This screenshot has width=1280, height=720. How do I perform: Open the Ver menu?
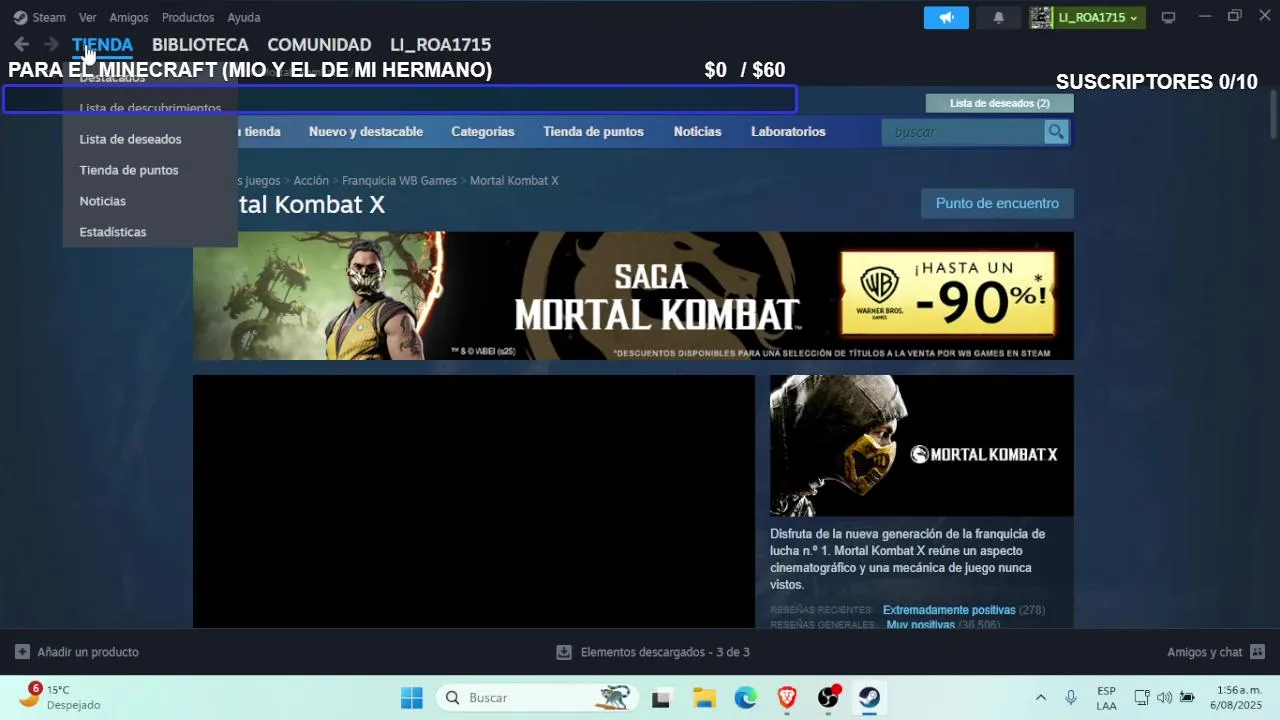(x=88, y=18)
